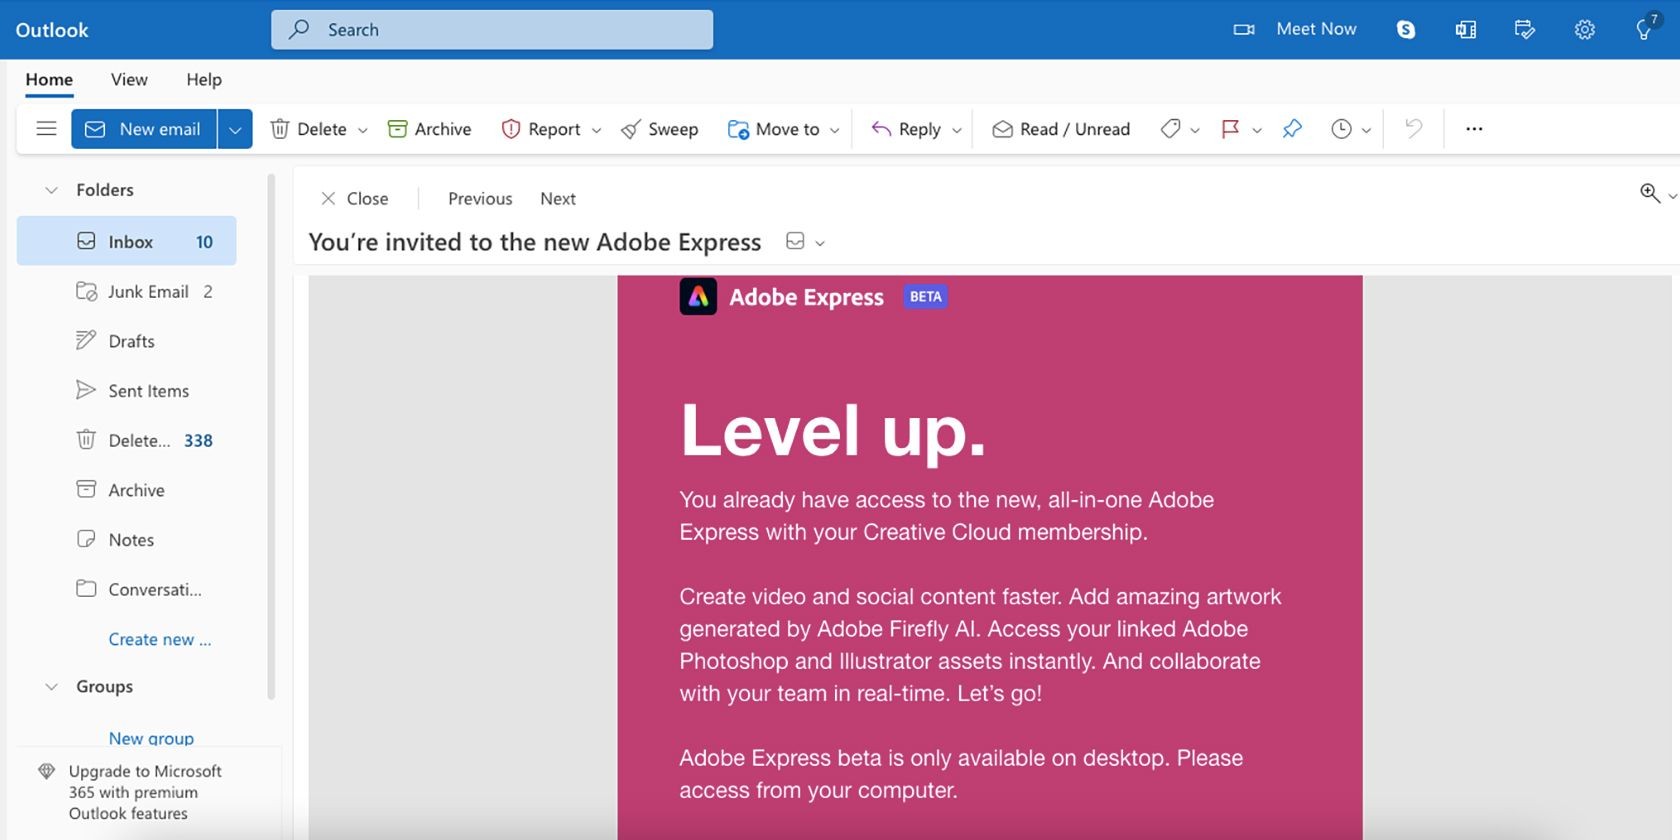This screenshot has width=1680, height=840.
Task: Collapse the Groups section
Action: coord(51,687)
